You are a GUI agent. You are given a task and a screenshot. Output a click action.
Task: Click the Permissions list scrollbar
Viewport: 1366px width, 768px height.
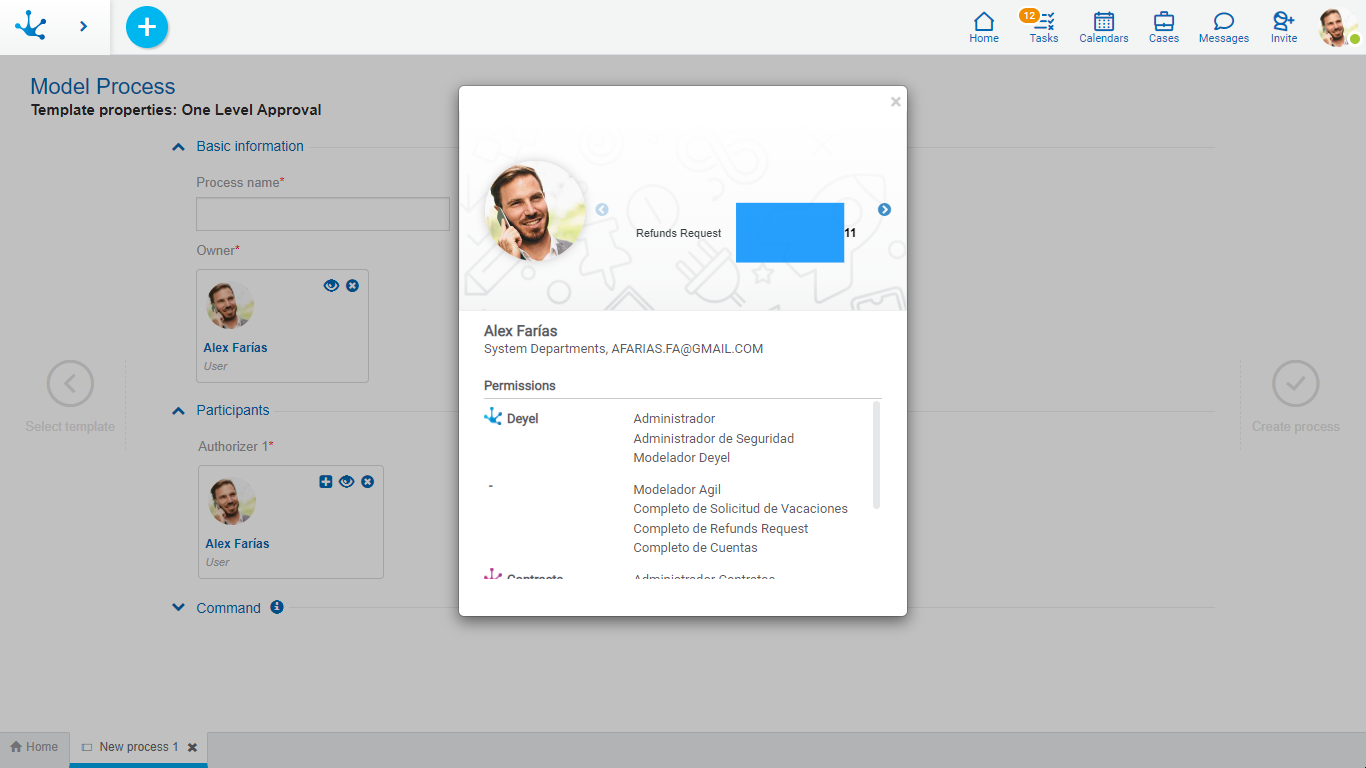877,455
